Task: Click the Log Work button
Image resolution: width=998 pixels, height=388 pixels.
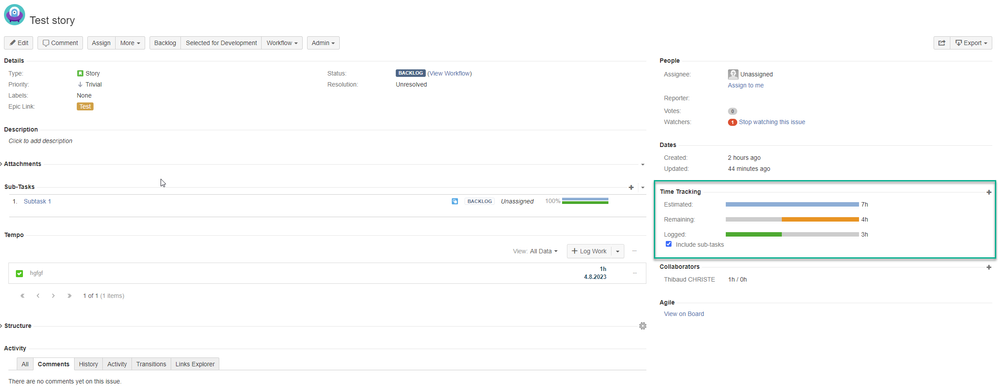Action: click(x=589, y=251)
